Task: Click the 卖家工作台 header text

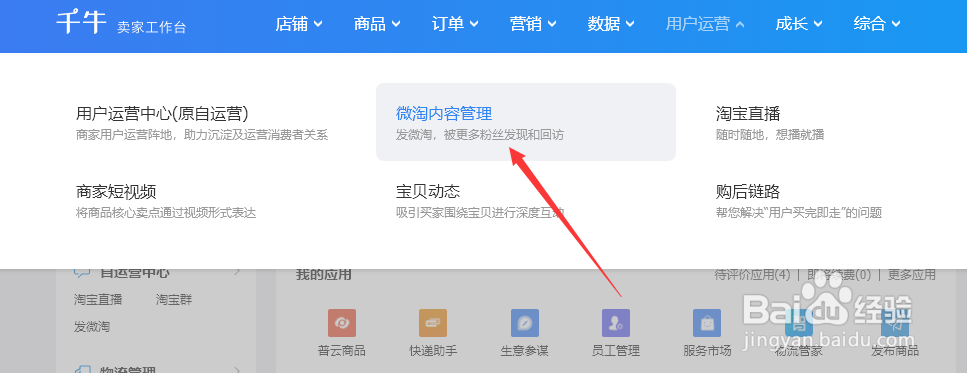Action: pos(152,27)
